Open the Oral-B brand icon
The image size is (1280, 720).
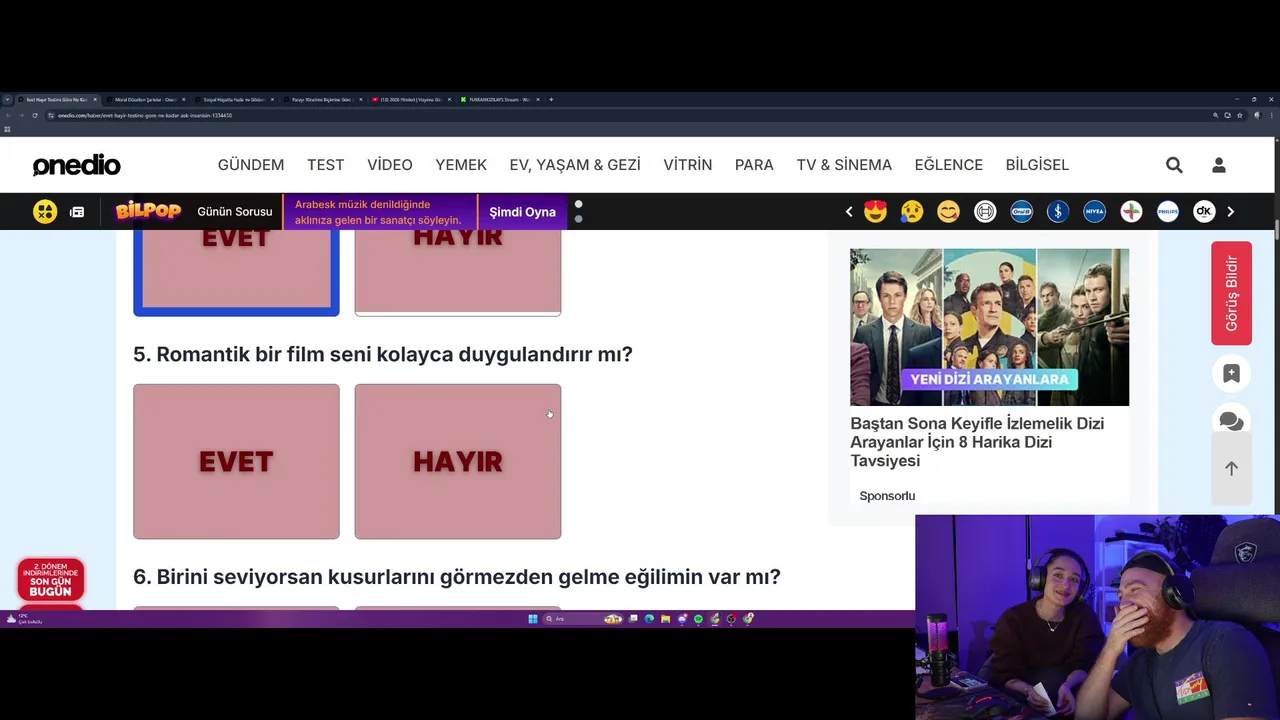(1021, 211)
